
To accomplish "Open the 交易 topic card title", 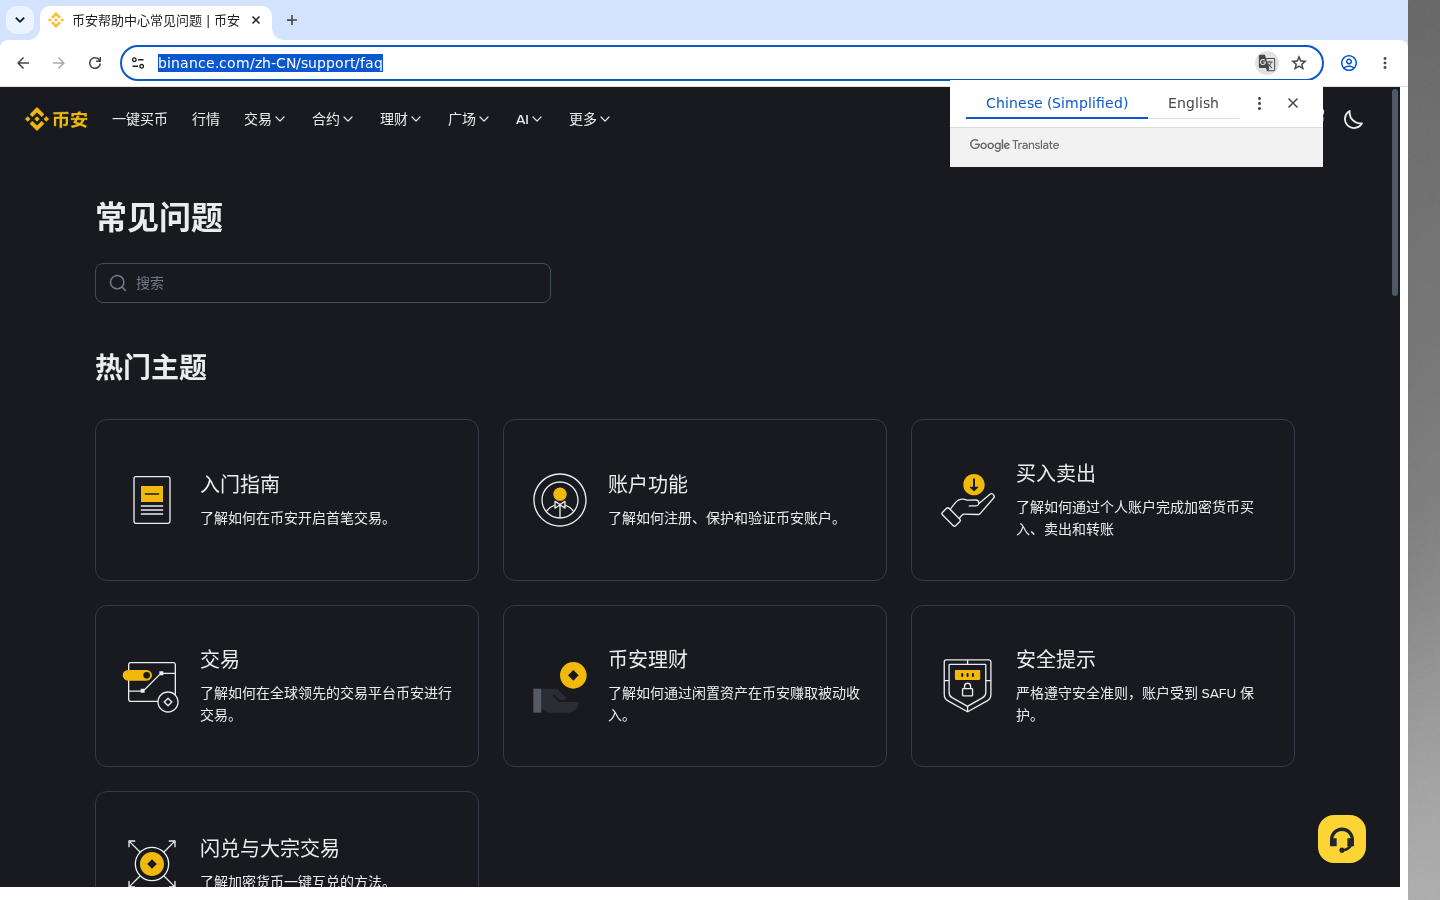I will coord(220,659).
